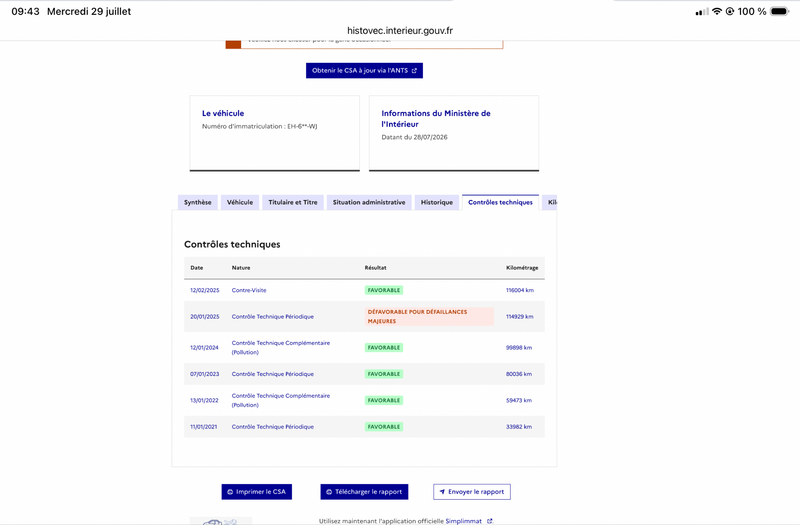Click the 80036 km value
Screen dimensions: 800x525
point(519,374)
